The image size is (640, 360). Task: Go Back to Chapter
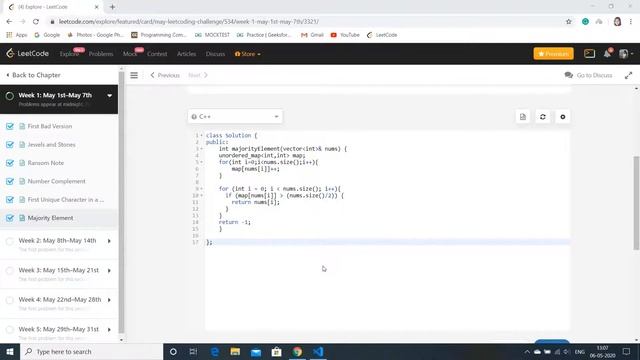[x=33, y=75]
